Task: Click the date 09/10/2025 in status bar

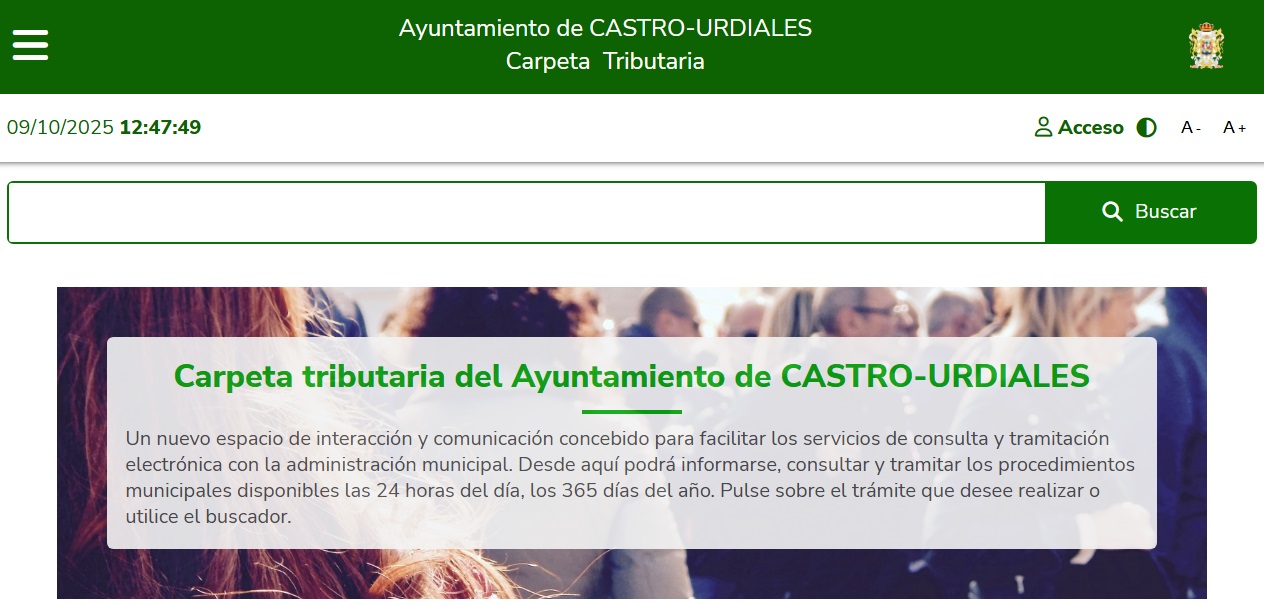Action: [x=60, y=127]
